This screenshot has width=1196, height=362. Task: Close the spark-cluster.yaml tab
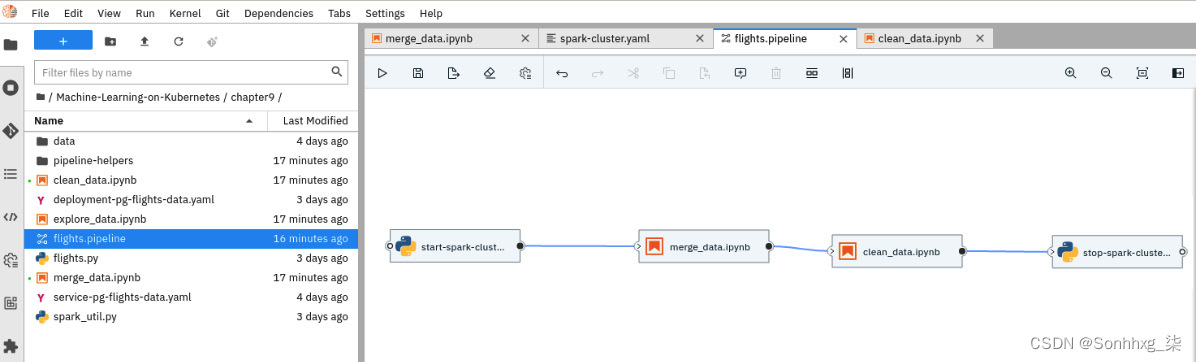698,39
